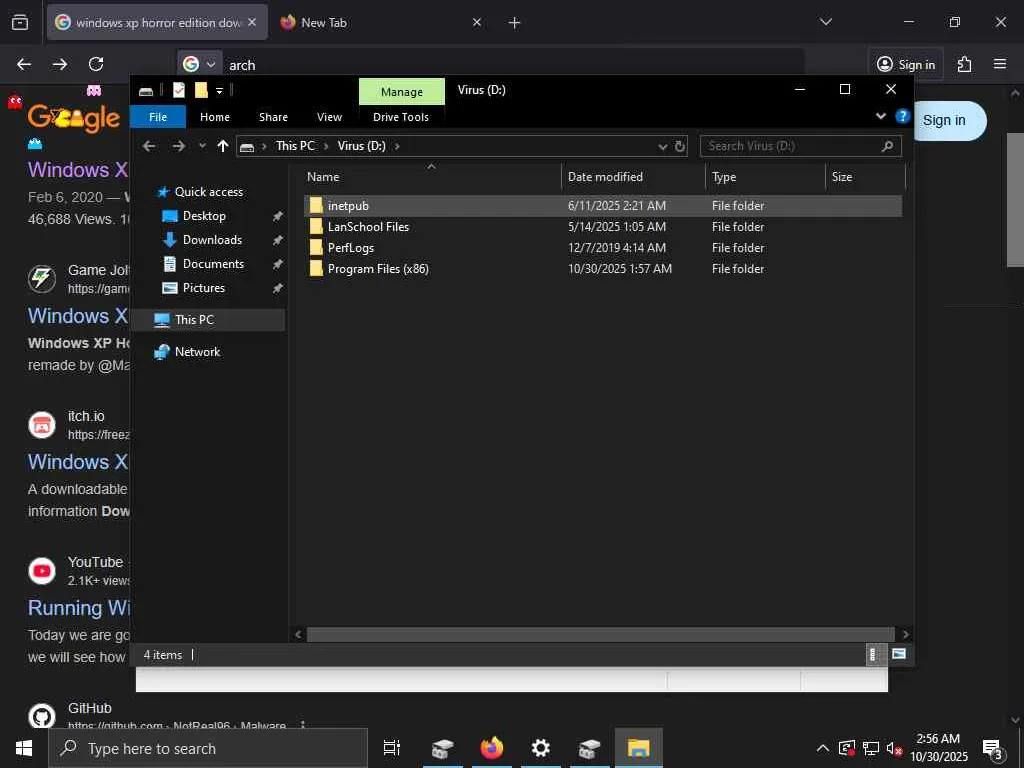Image resolution: width=1024 pixels, height=768 pixels.
Task: Open the Windows Start menu
Action: pos(24,748)
